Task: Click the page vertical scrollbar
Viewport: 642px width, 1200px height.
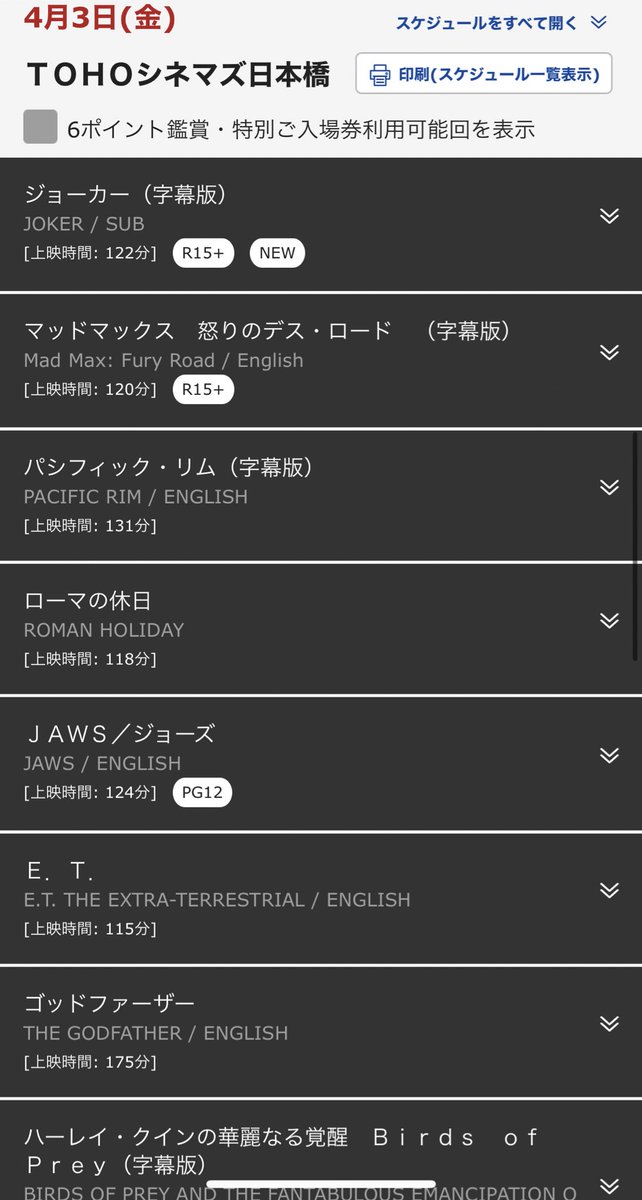Action: 636,545
